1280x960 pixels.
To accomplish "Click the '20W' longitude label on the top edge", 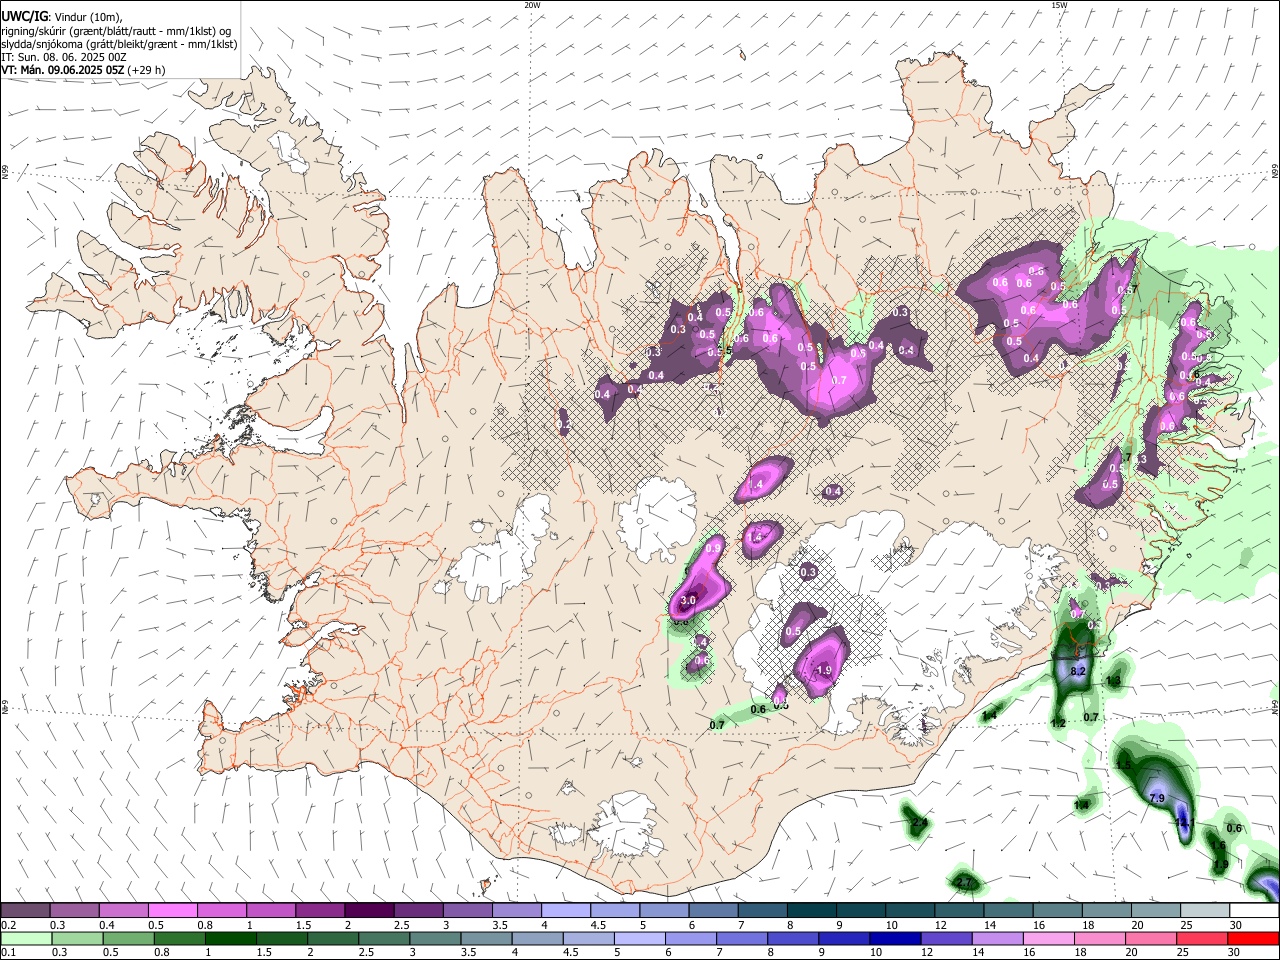I will [x=532, y=5].
